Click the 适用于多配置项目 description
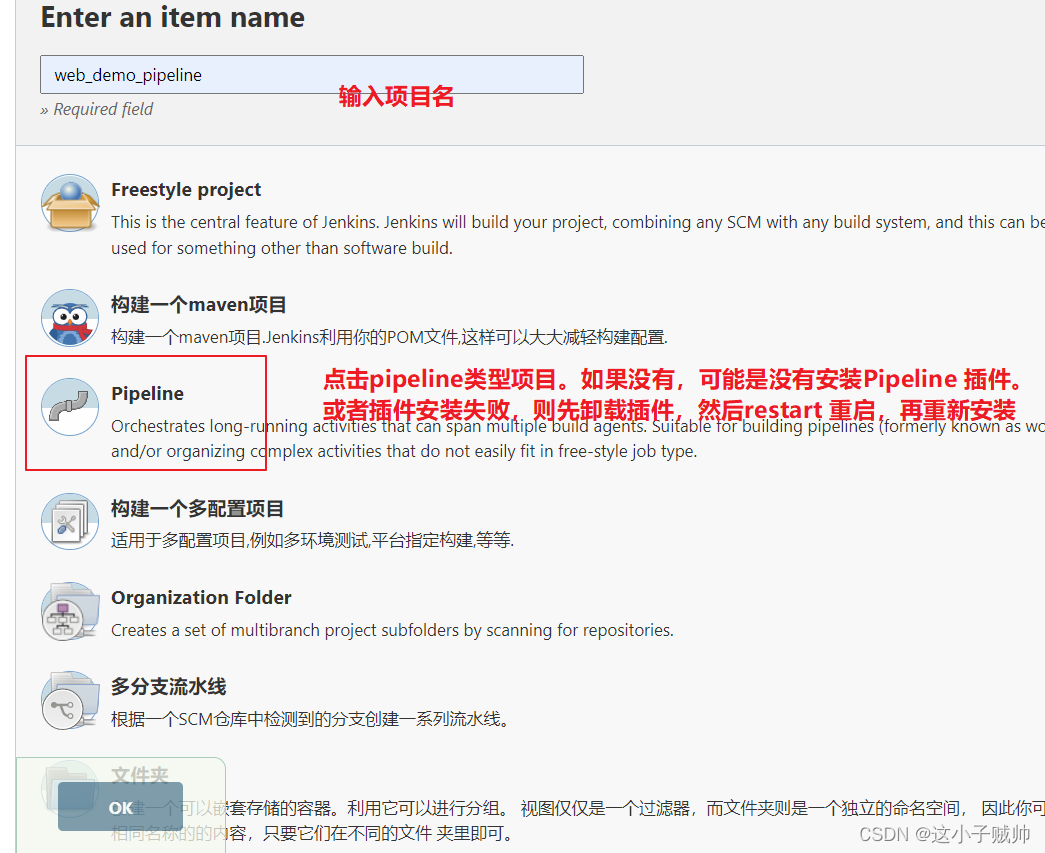The image size is (1045, 853). [x=313, y=540]
